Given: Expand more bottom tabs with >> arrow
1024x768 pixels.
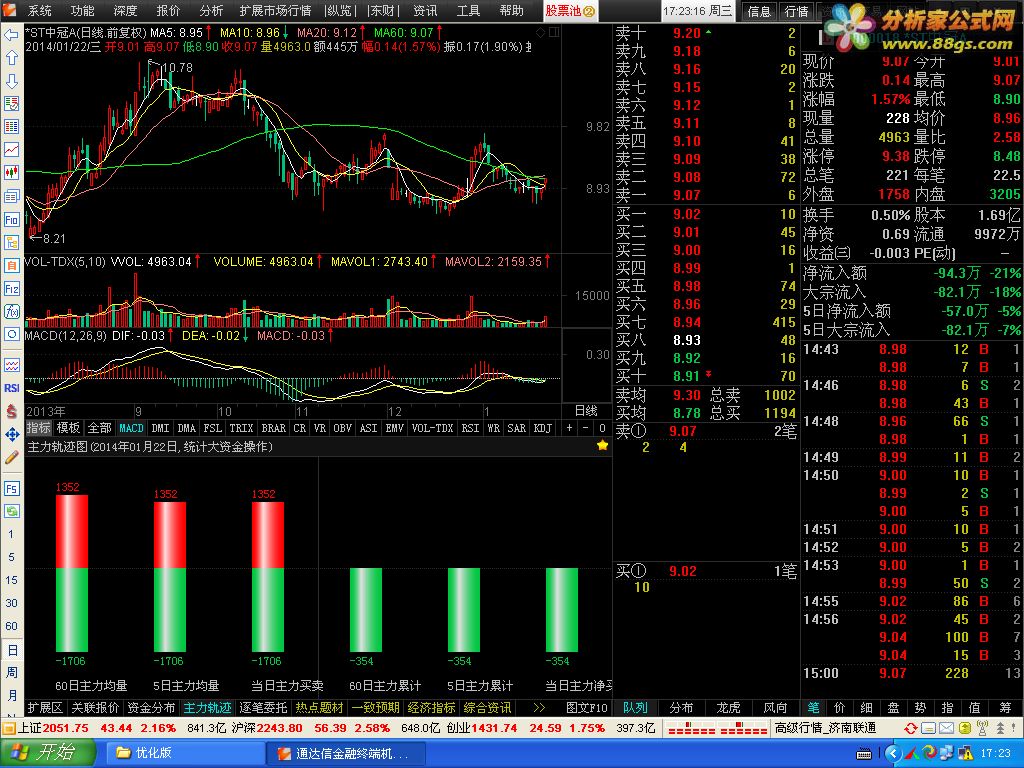Looking at the screenshot, I should point(539,708).
